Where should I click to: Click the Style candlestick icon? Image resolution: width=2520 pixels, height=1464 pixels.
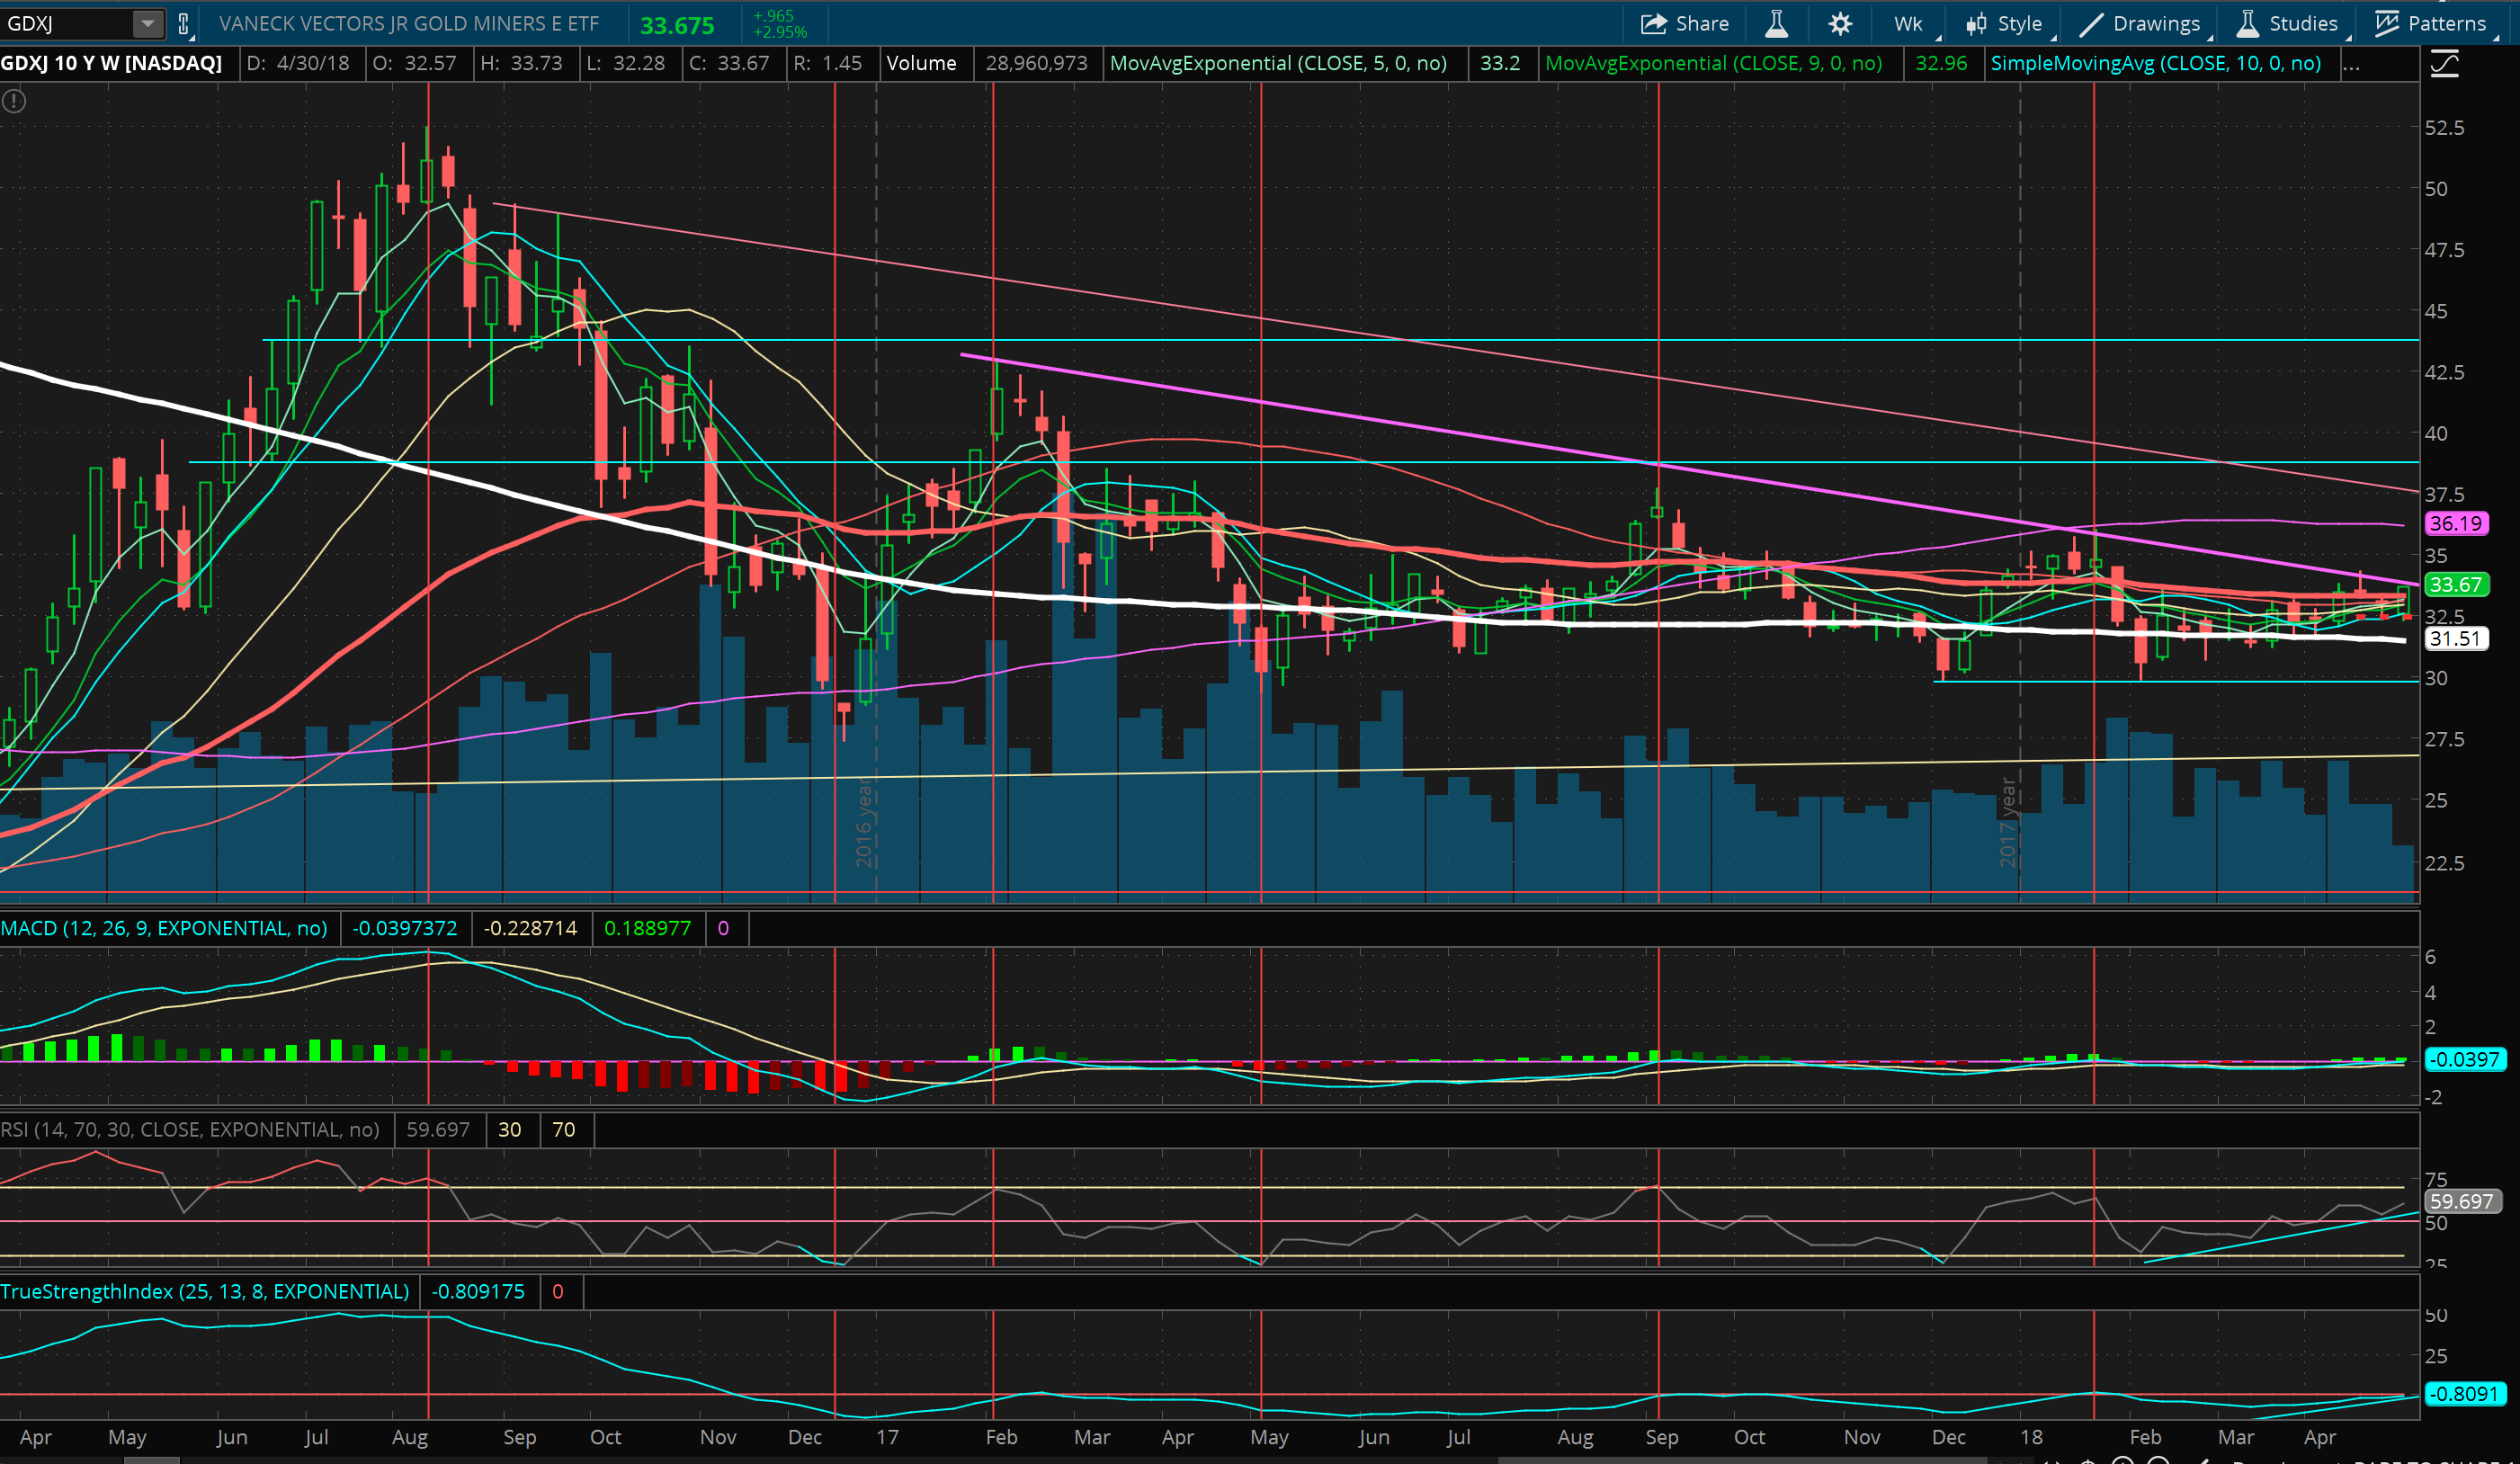[x=1977, y=23]
